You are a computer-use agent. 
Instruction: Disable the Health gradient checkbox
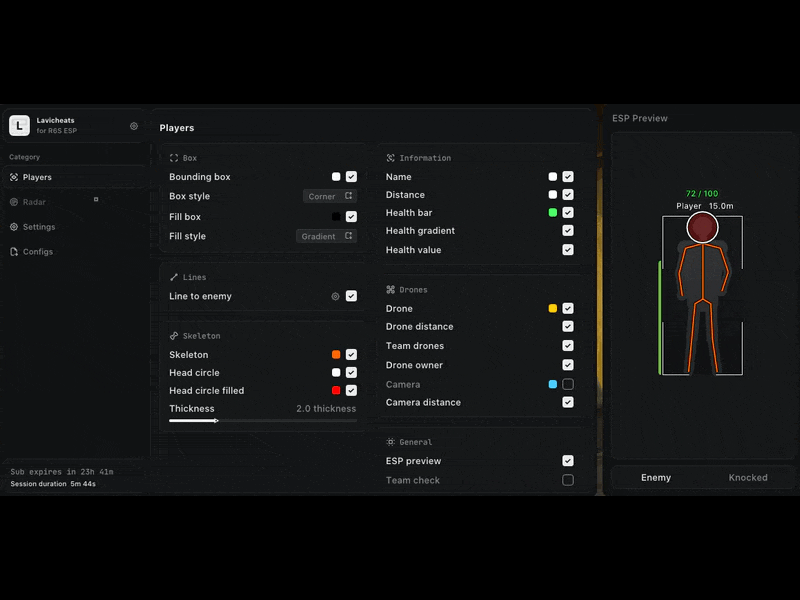568,231
